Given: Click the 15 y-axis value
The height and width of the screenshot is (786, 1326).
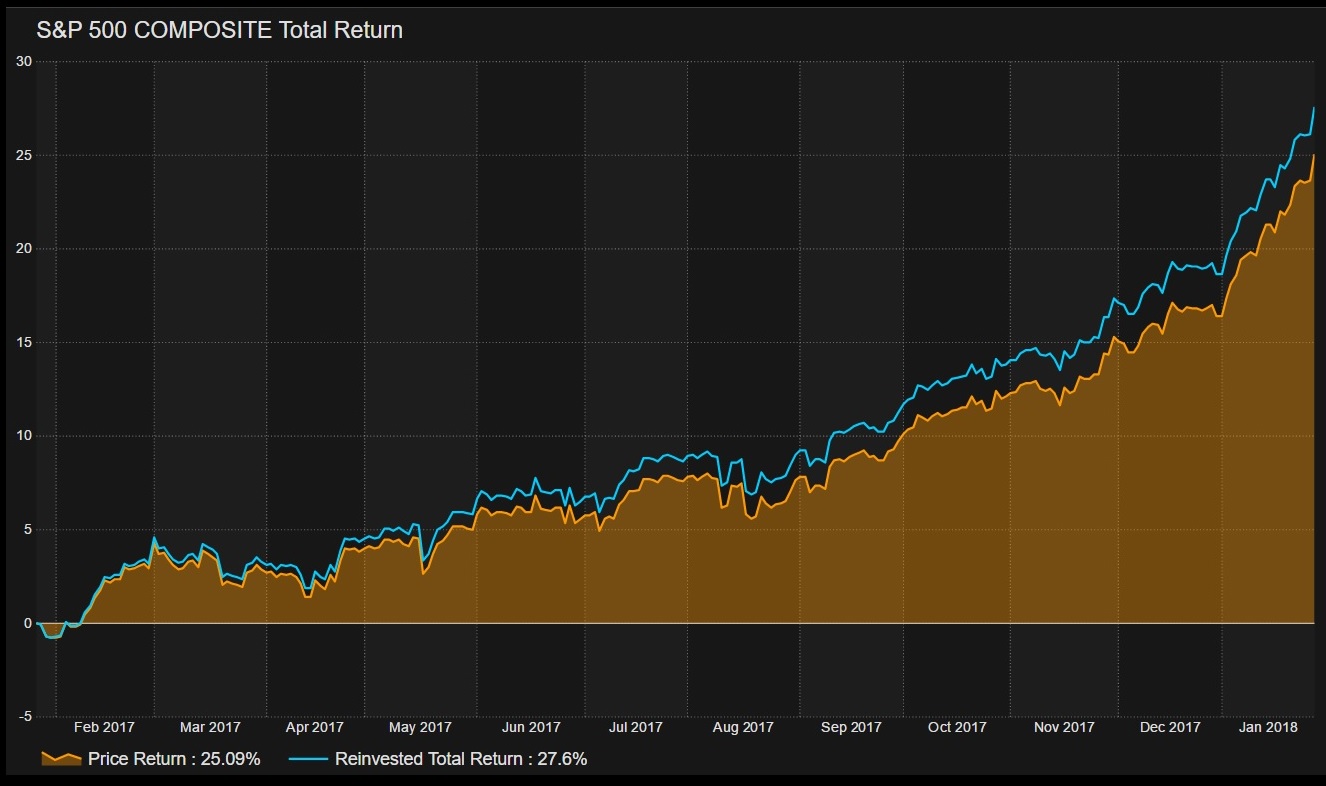Looking at the screenshot, I should point(24,342).
